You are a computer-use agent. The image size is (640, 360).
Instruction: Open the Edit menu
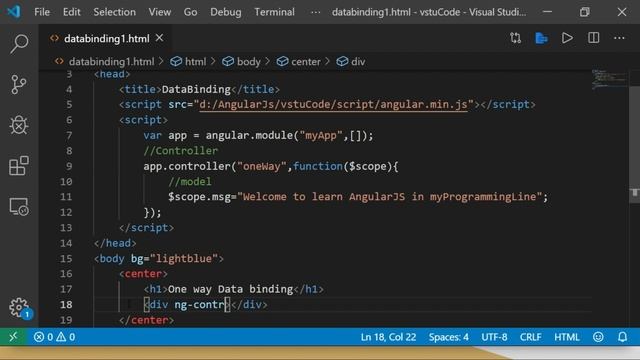pos(71,12)
